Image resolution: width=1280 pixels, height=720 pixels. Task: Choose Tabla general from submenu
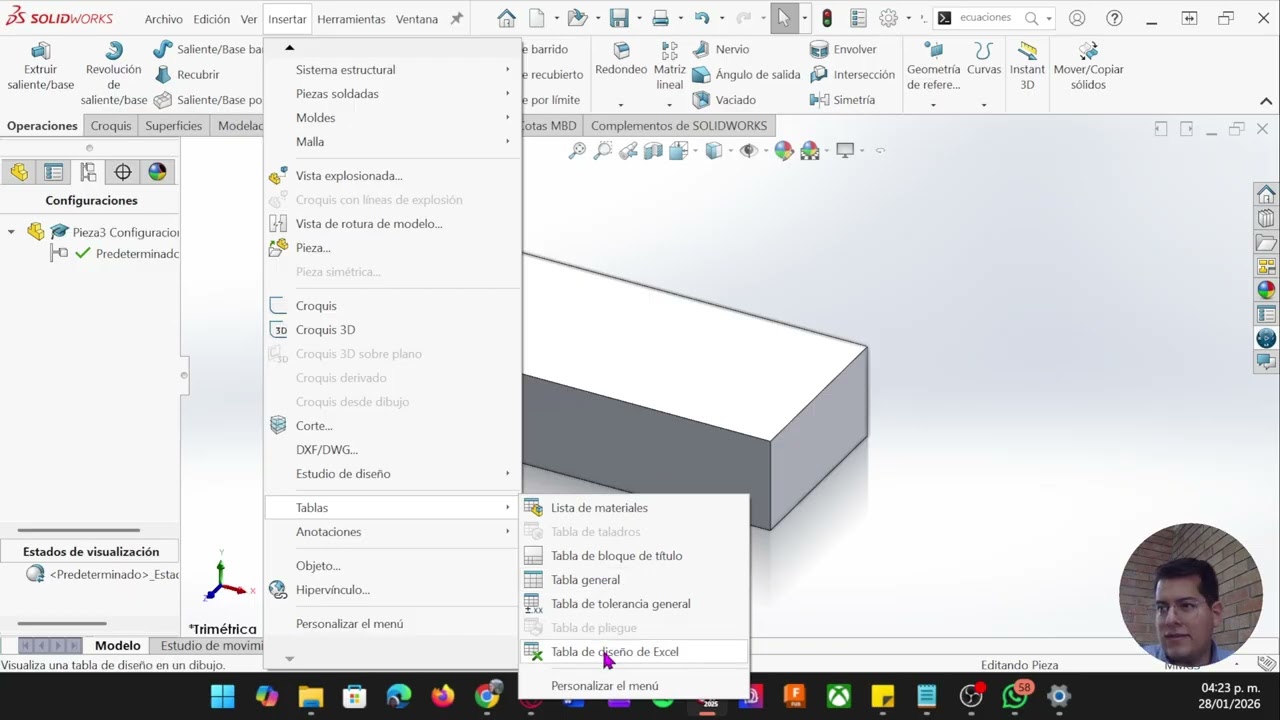634,580
